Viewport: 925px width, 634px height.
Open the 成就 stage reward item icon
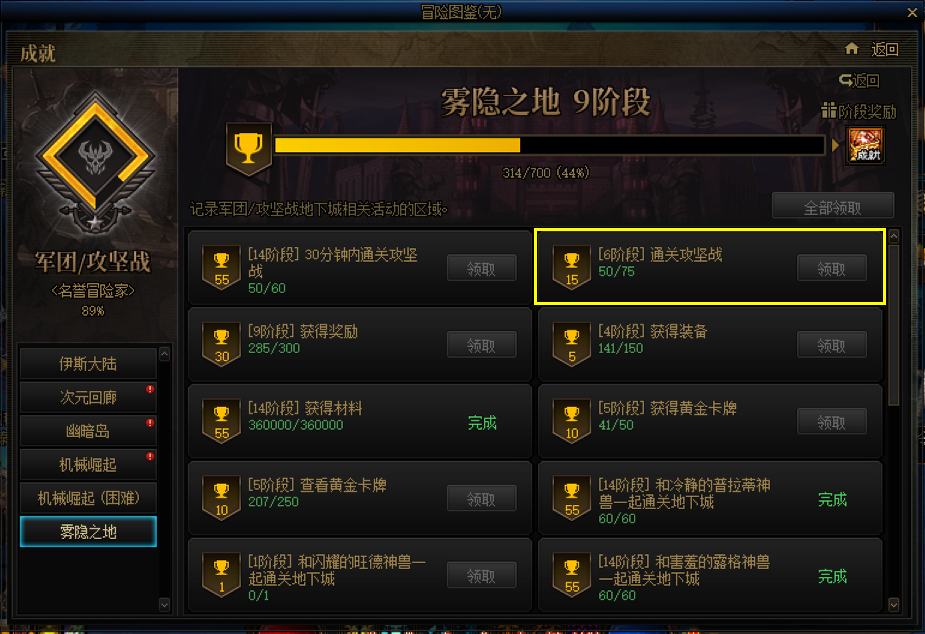865,145
